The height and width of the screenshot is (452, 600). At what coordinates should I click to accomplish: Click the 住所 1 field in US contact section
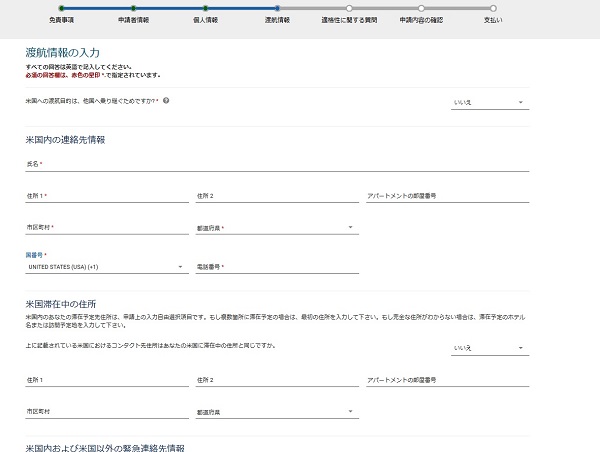coord(106,197)
